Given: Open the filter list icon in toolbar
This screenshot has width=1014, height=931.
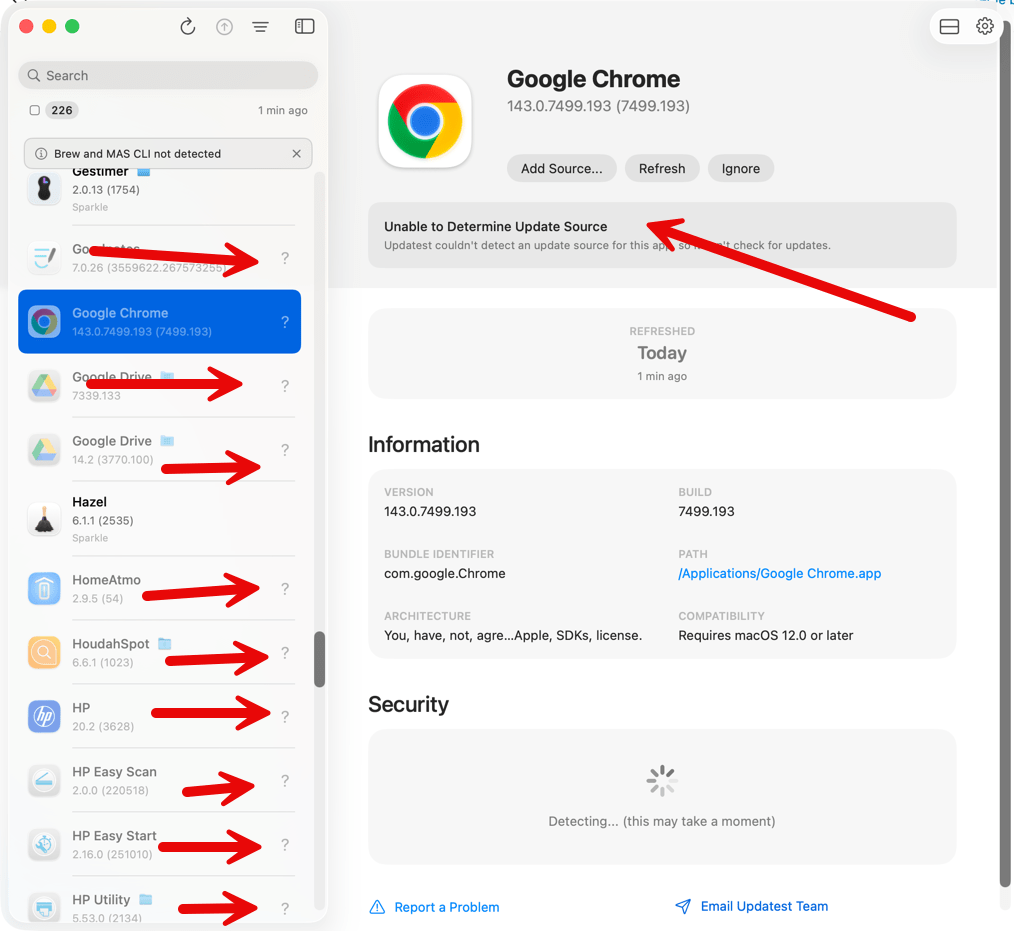Looking at the screenshot, I should pos(260,27).
